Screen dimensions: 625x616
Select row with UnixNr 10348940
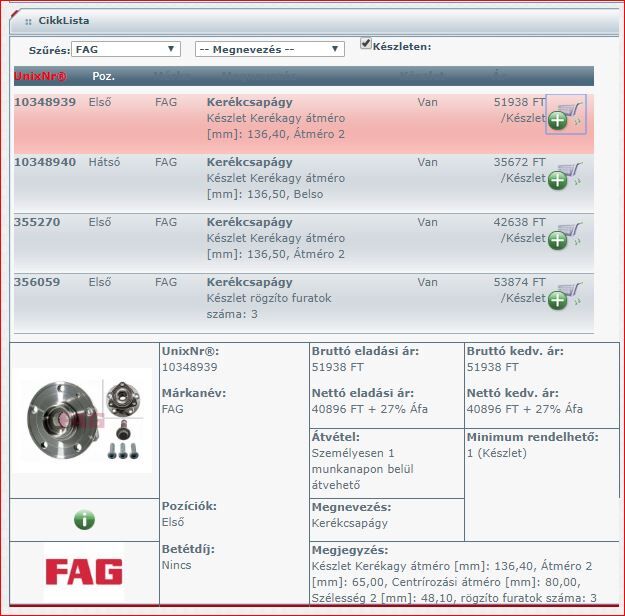[304, 183]
